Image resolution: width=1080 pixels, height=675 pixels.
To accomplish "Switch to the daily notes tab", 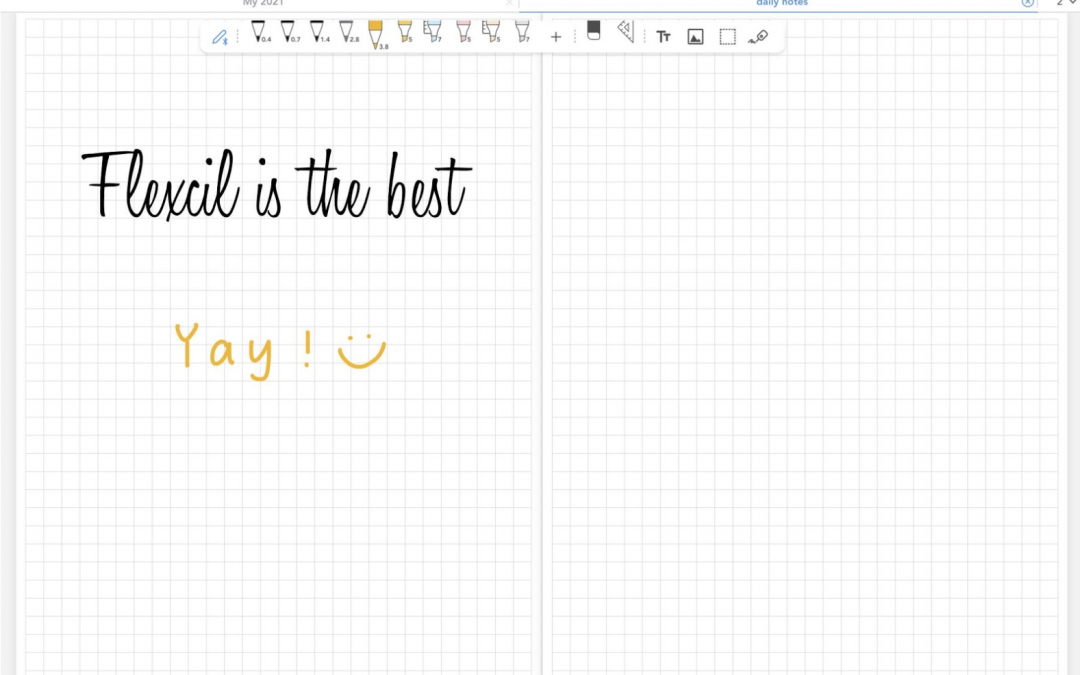I will pos(782,3).
